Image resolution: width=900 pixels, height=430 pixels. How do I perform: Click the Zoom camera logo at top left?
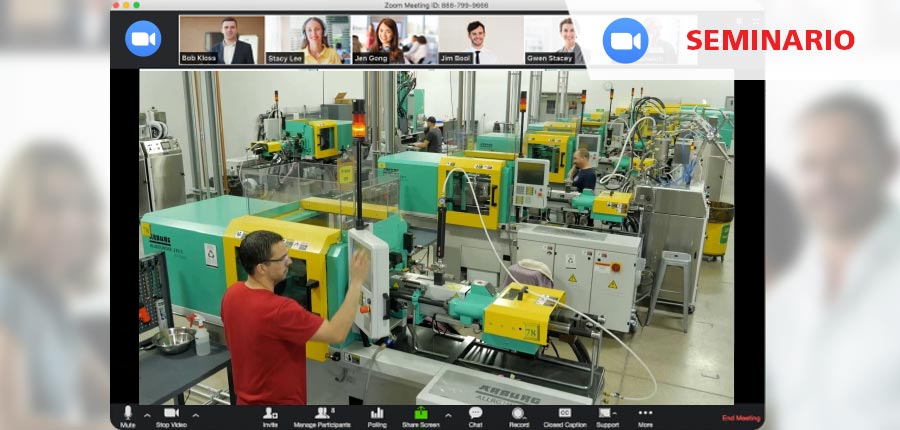tap(143, 39)
